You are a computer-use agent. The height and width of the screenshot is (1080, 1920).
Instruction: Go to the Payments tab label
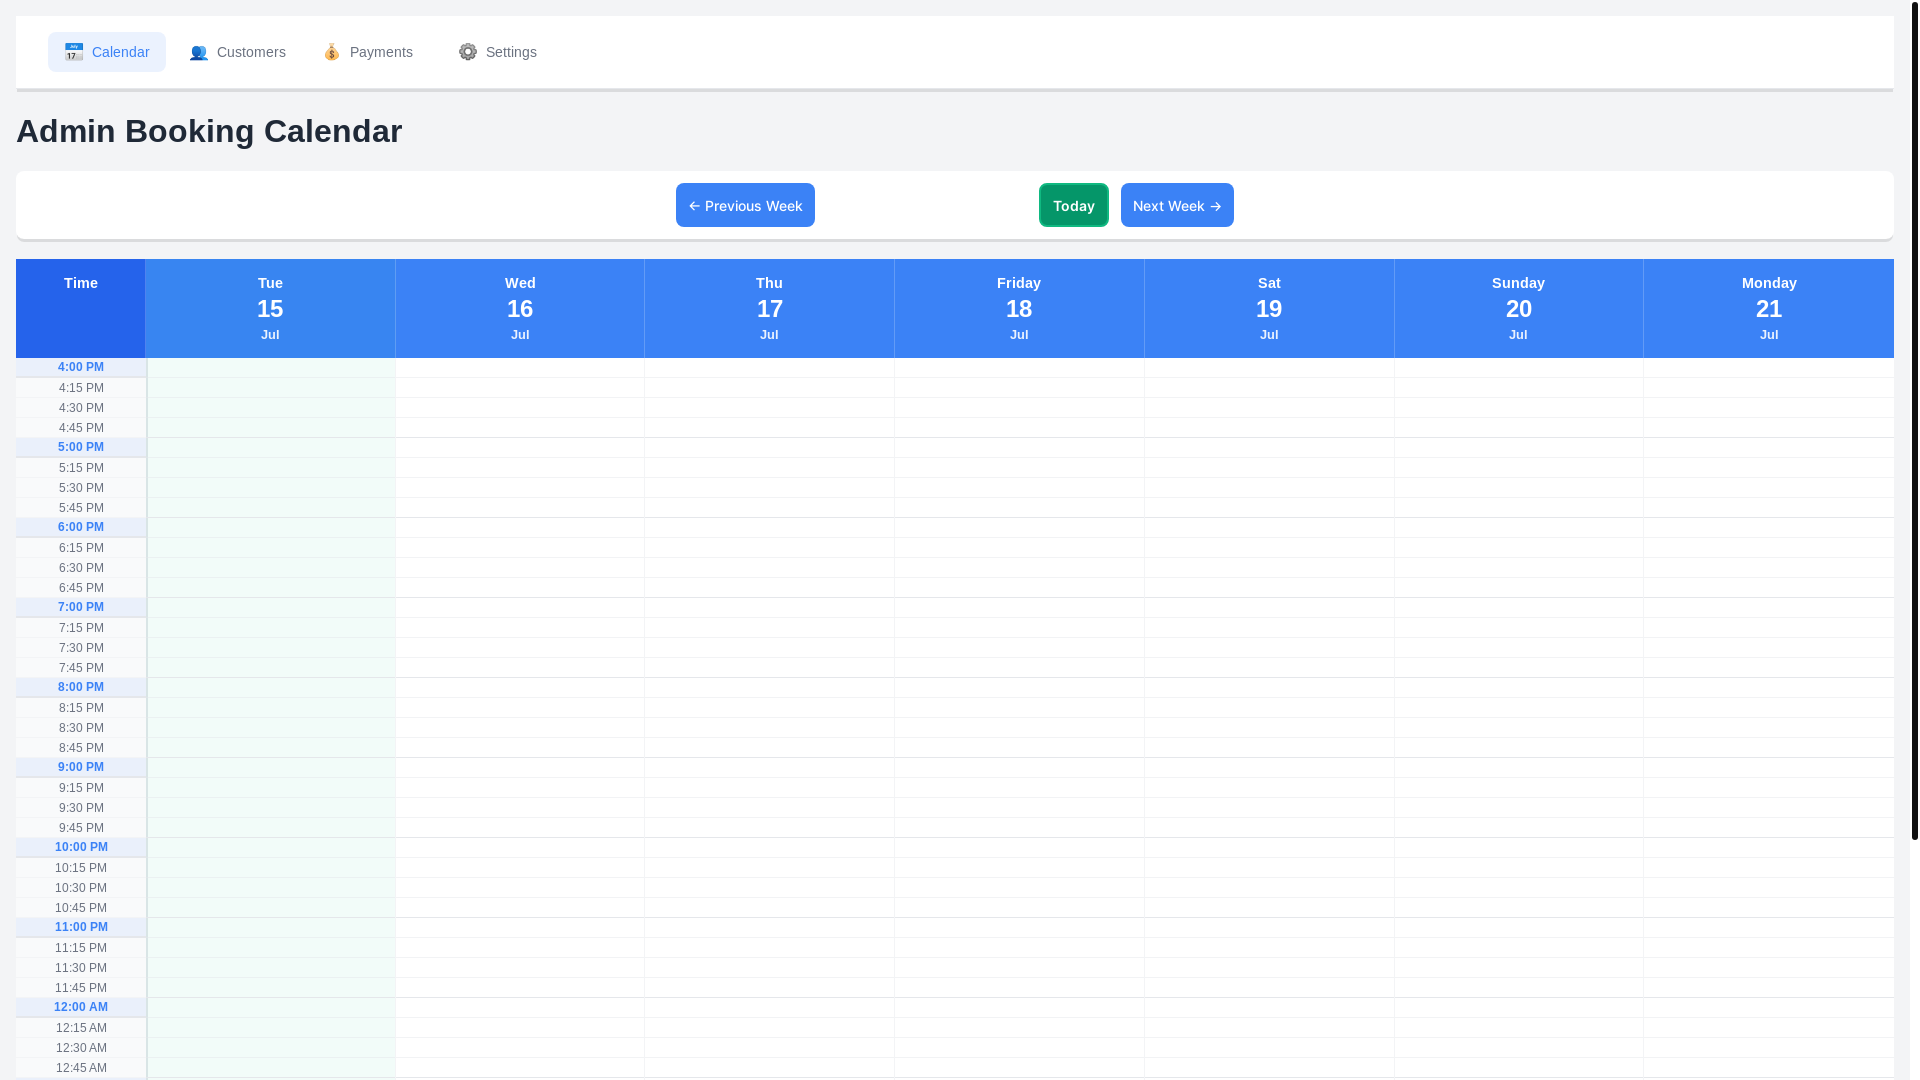[381, 52]
